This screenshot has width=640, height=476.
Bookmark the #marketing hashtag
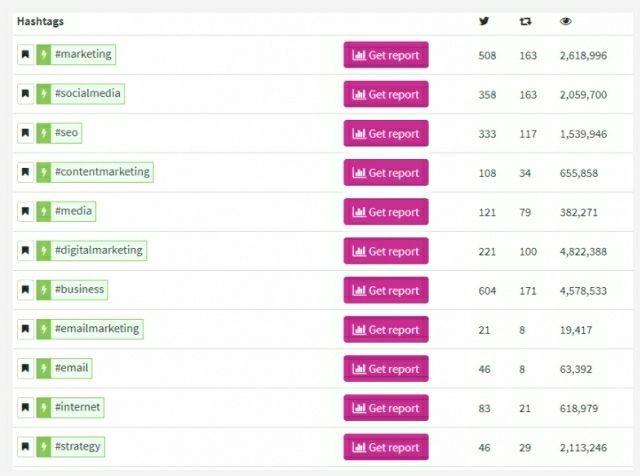click(x=25, y=54)
